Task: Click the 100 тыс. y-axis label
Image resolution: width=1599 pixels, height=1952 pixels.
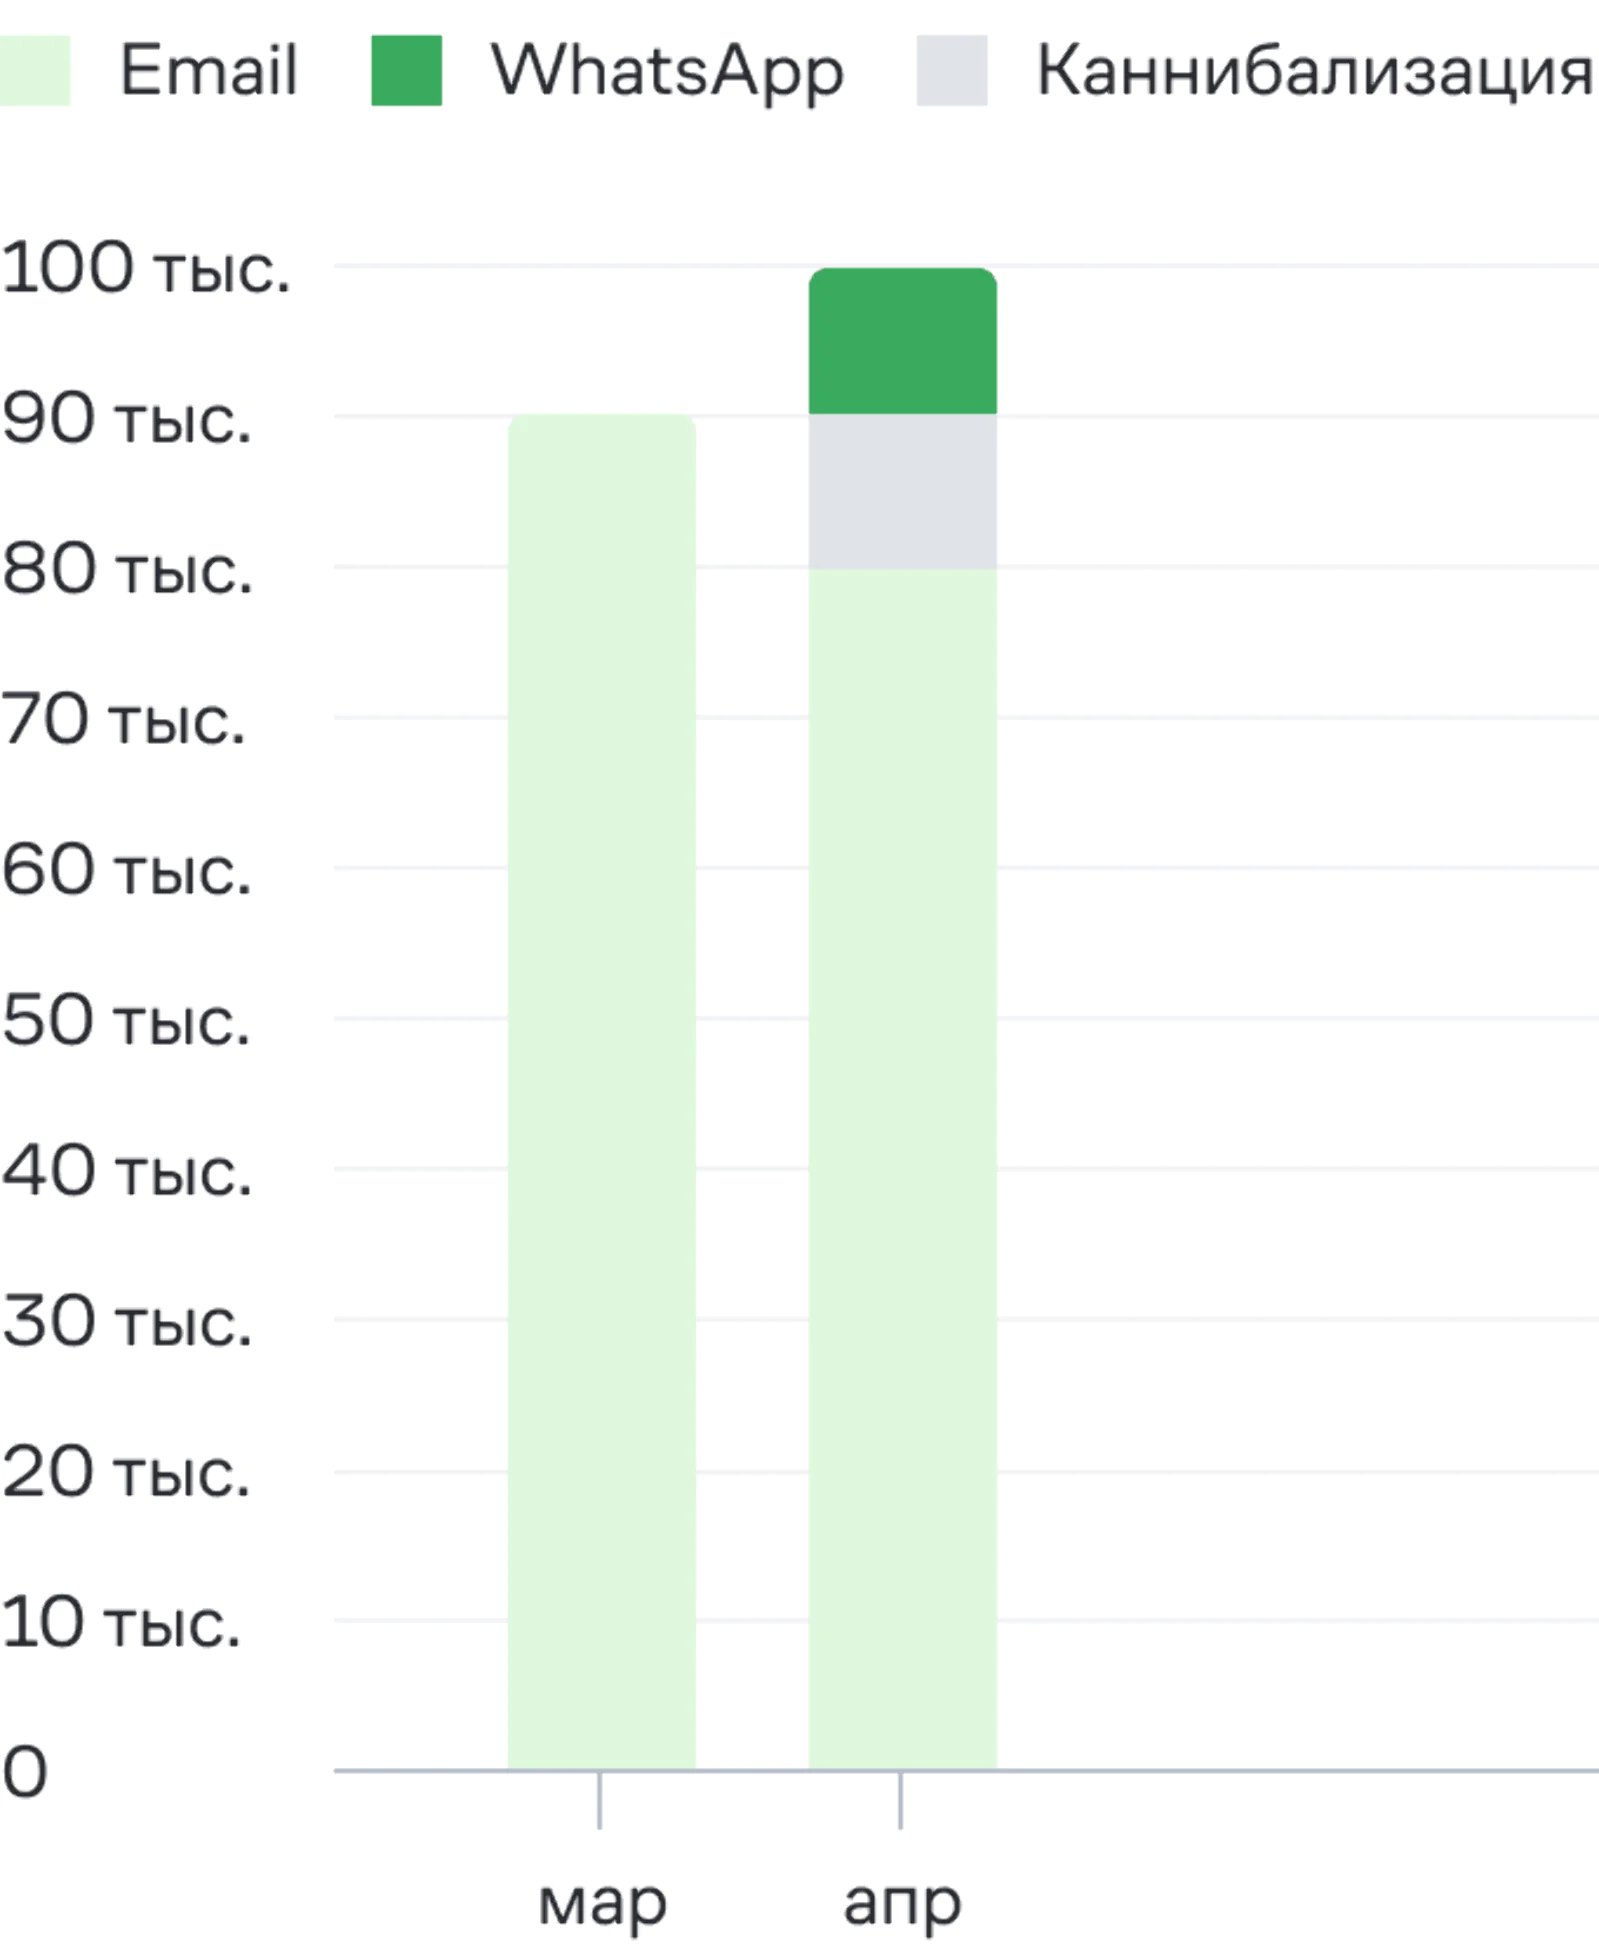Action: (x=146, y=268)
